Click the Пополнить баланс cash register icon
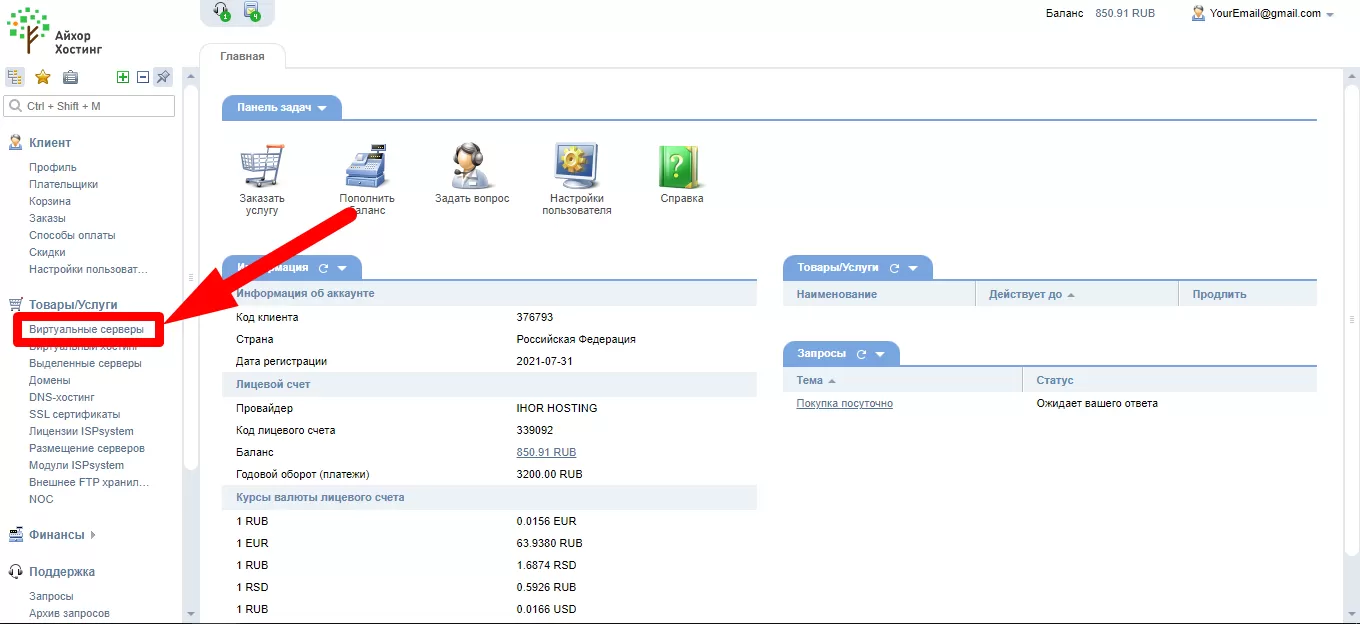 click(366, 166)
